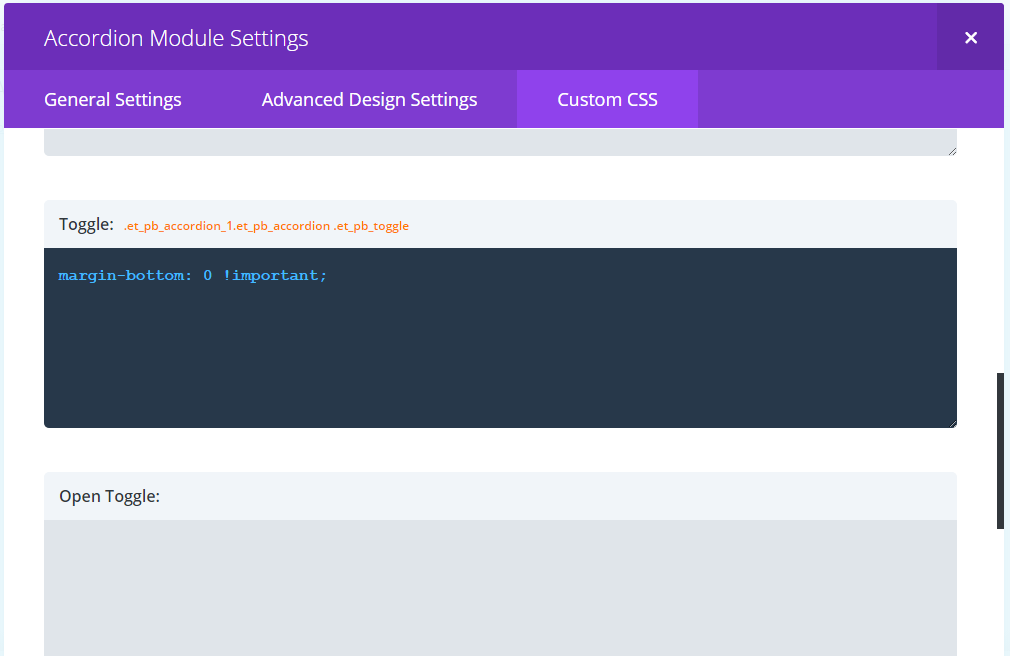Viewport: 1010px width, 656px height.
Task: Click the partially visible text area above Toggle
Action: point(500,142)
